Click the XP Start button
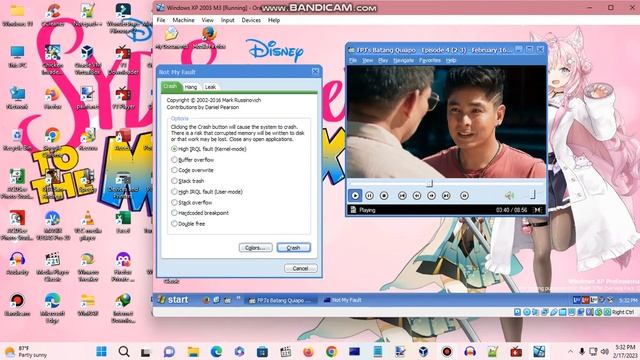The image size is (640, 360). point(174,300)
